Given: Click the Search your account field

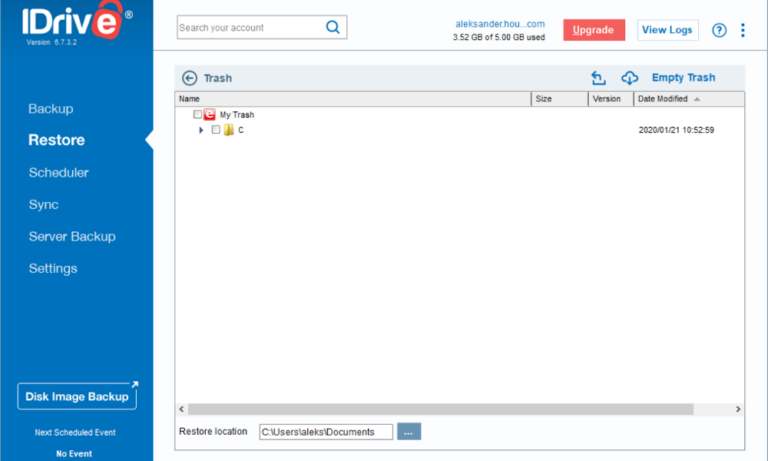Looking at the screenshot, I should 262,27.
